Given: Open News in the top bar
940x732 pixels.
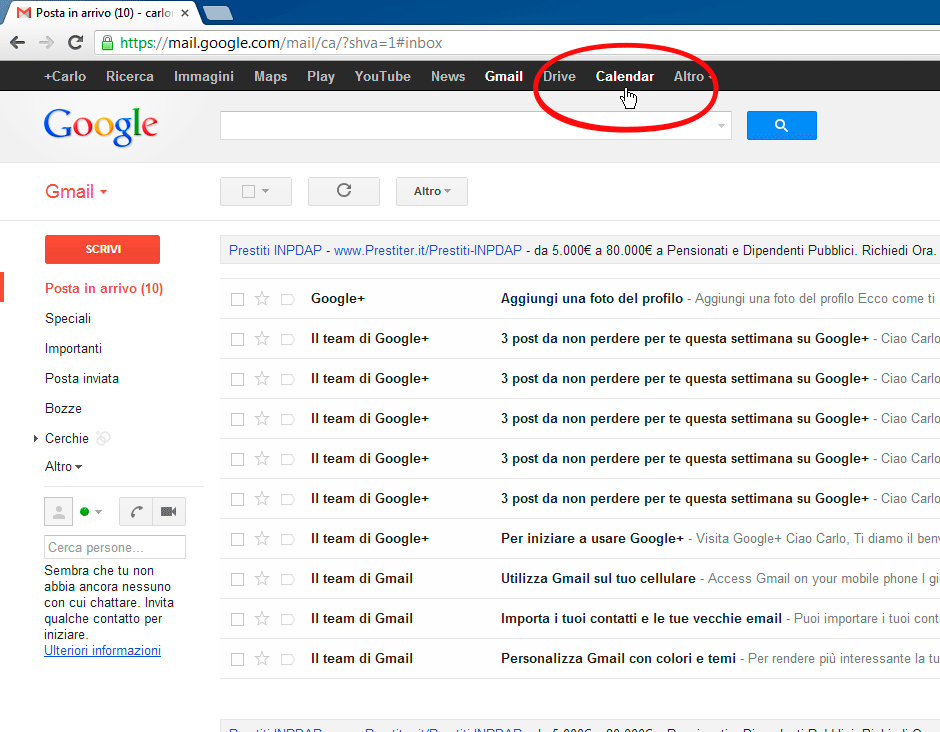Looking at the screenshot, I should (x=448, y=77).
